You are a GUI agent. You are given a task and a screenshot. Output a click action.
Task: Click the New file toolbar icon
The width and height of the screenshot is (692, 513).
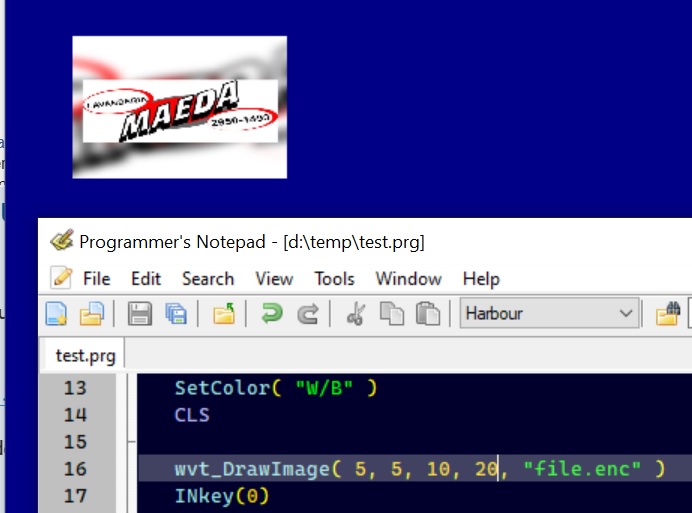[56, 313]
